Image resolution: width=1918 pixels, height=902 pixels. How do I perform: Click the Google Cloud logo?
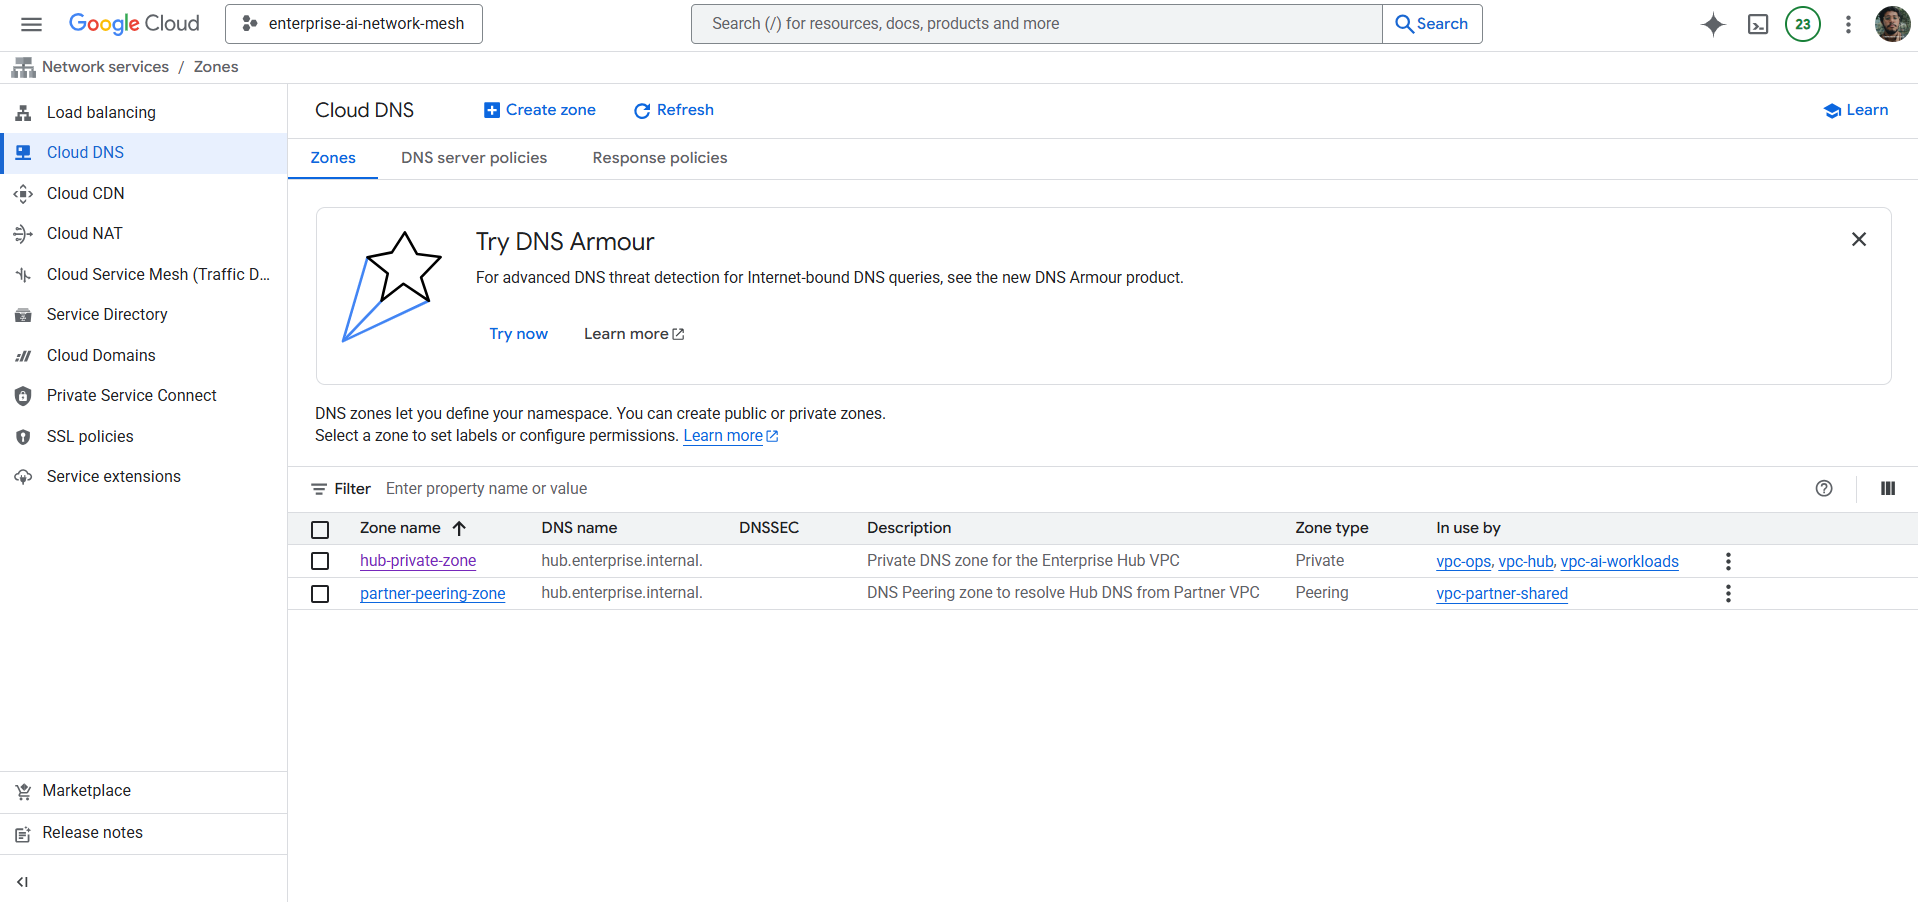click(134, 24)
